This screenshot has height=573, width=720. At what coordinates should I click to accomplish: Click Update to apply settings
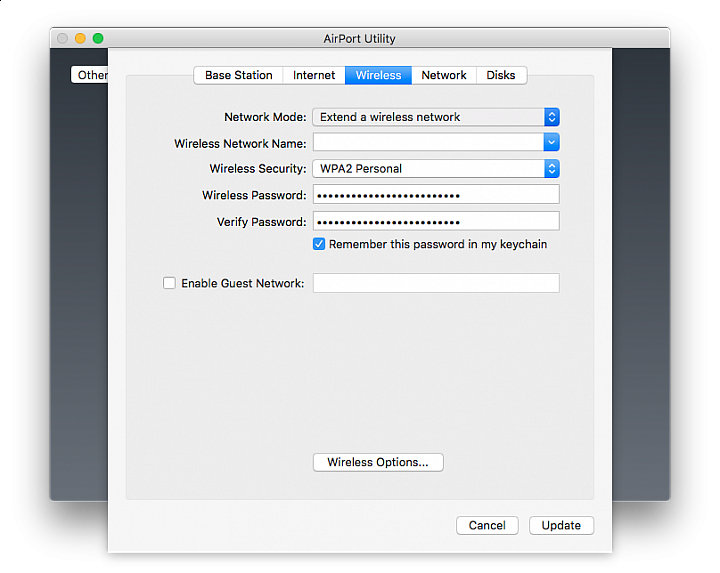561,525
